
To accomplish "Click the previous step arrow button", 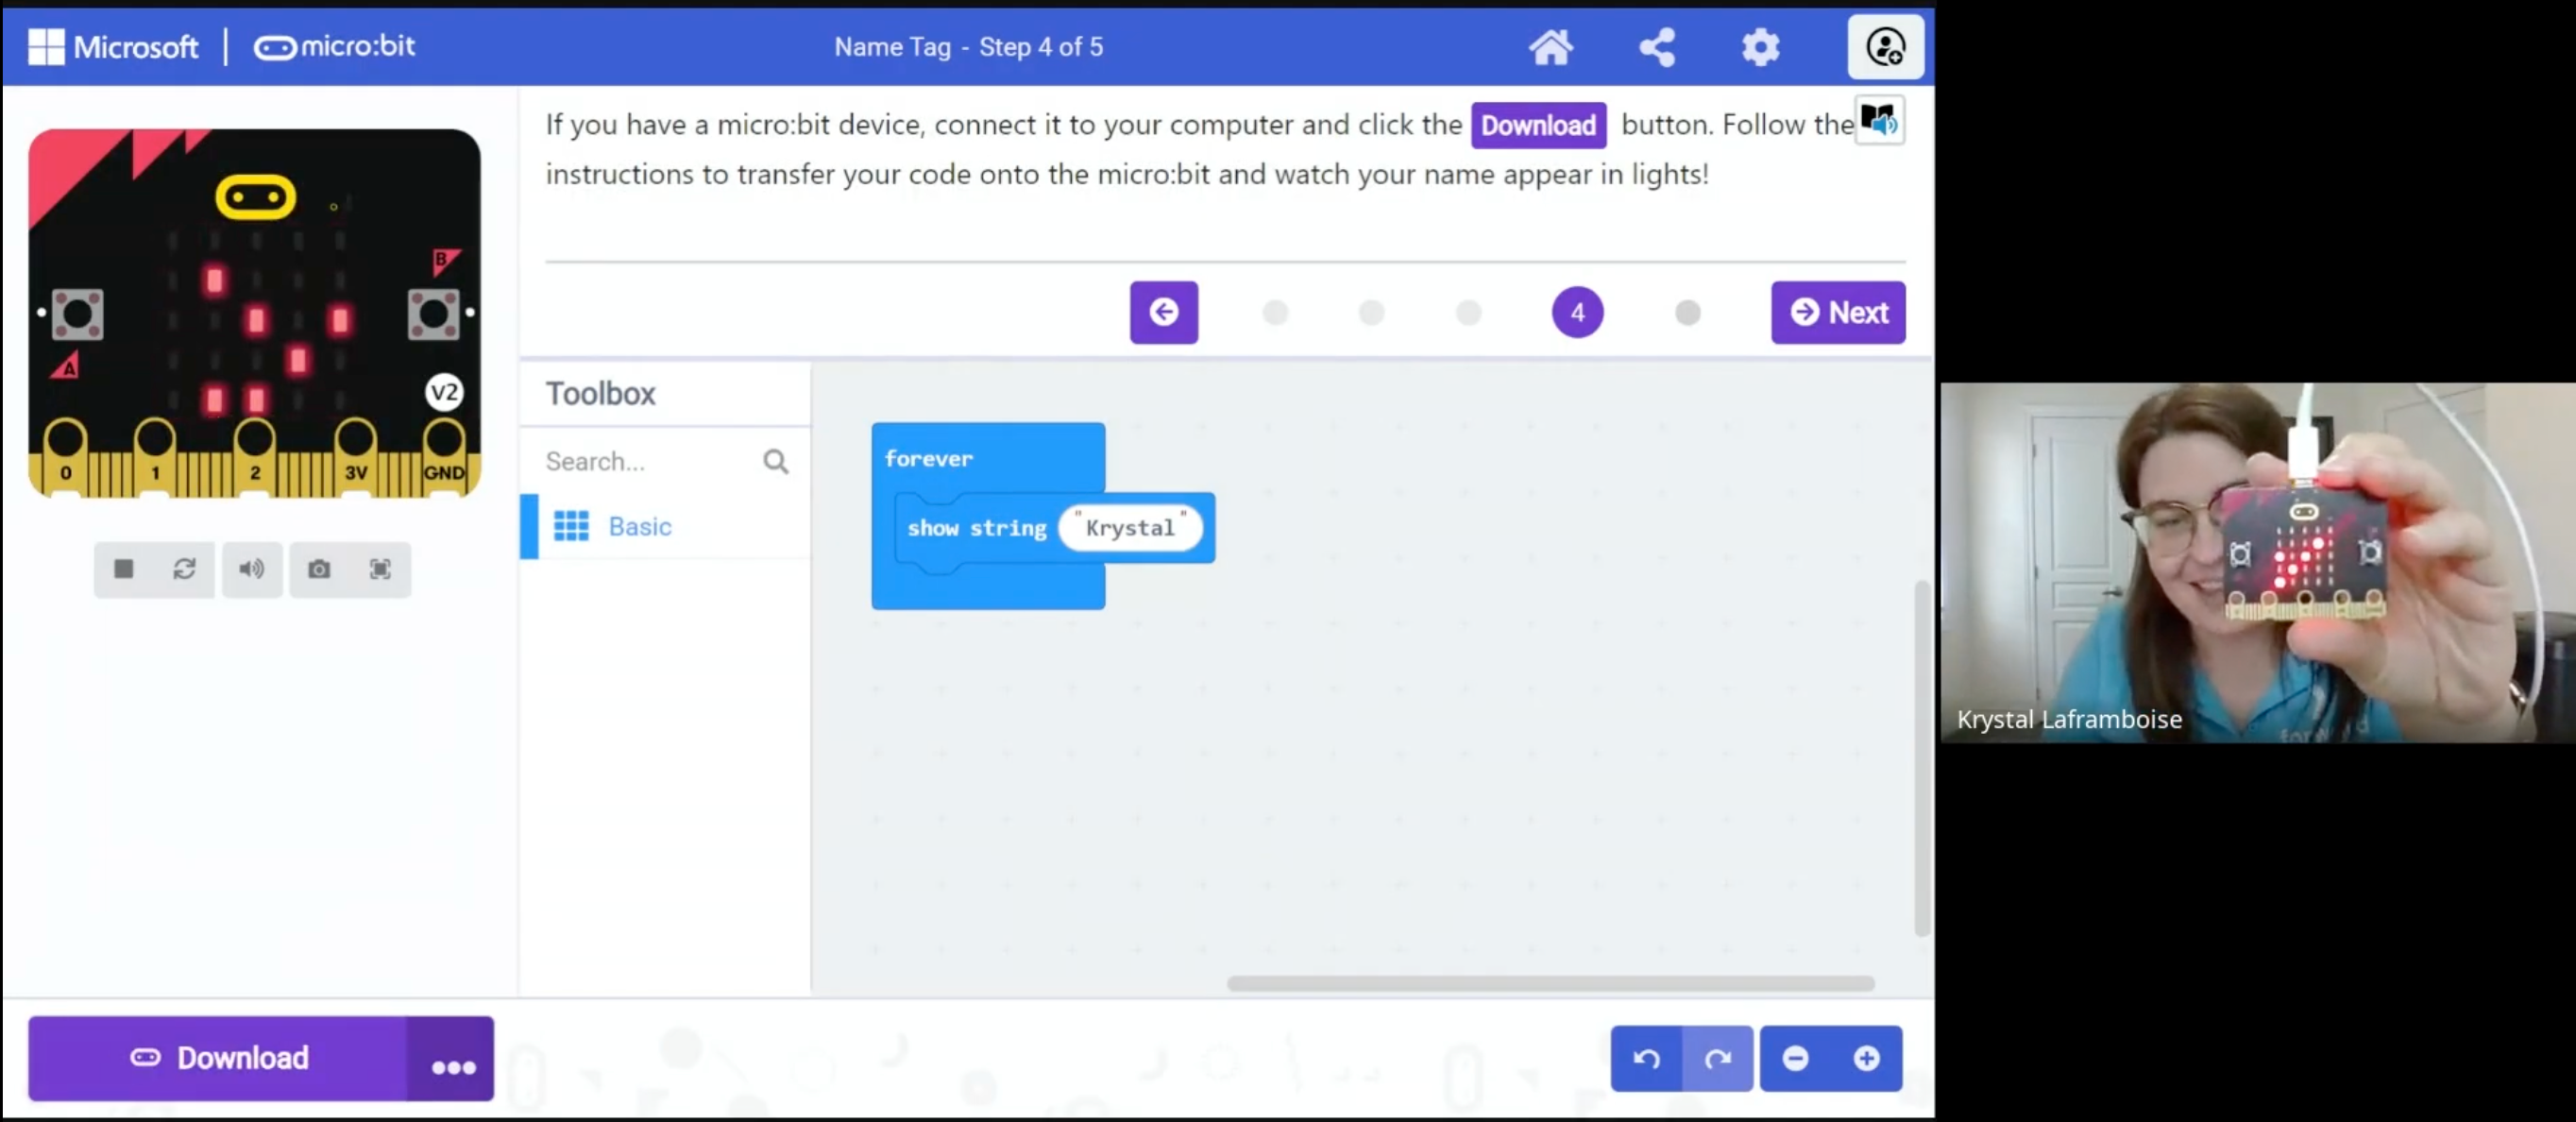I will click(x=1165, y=312).
